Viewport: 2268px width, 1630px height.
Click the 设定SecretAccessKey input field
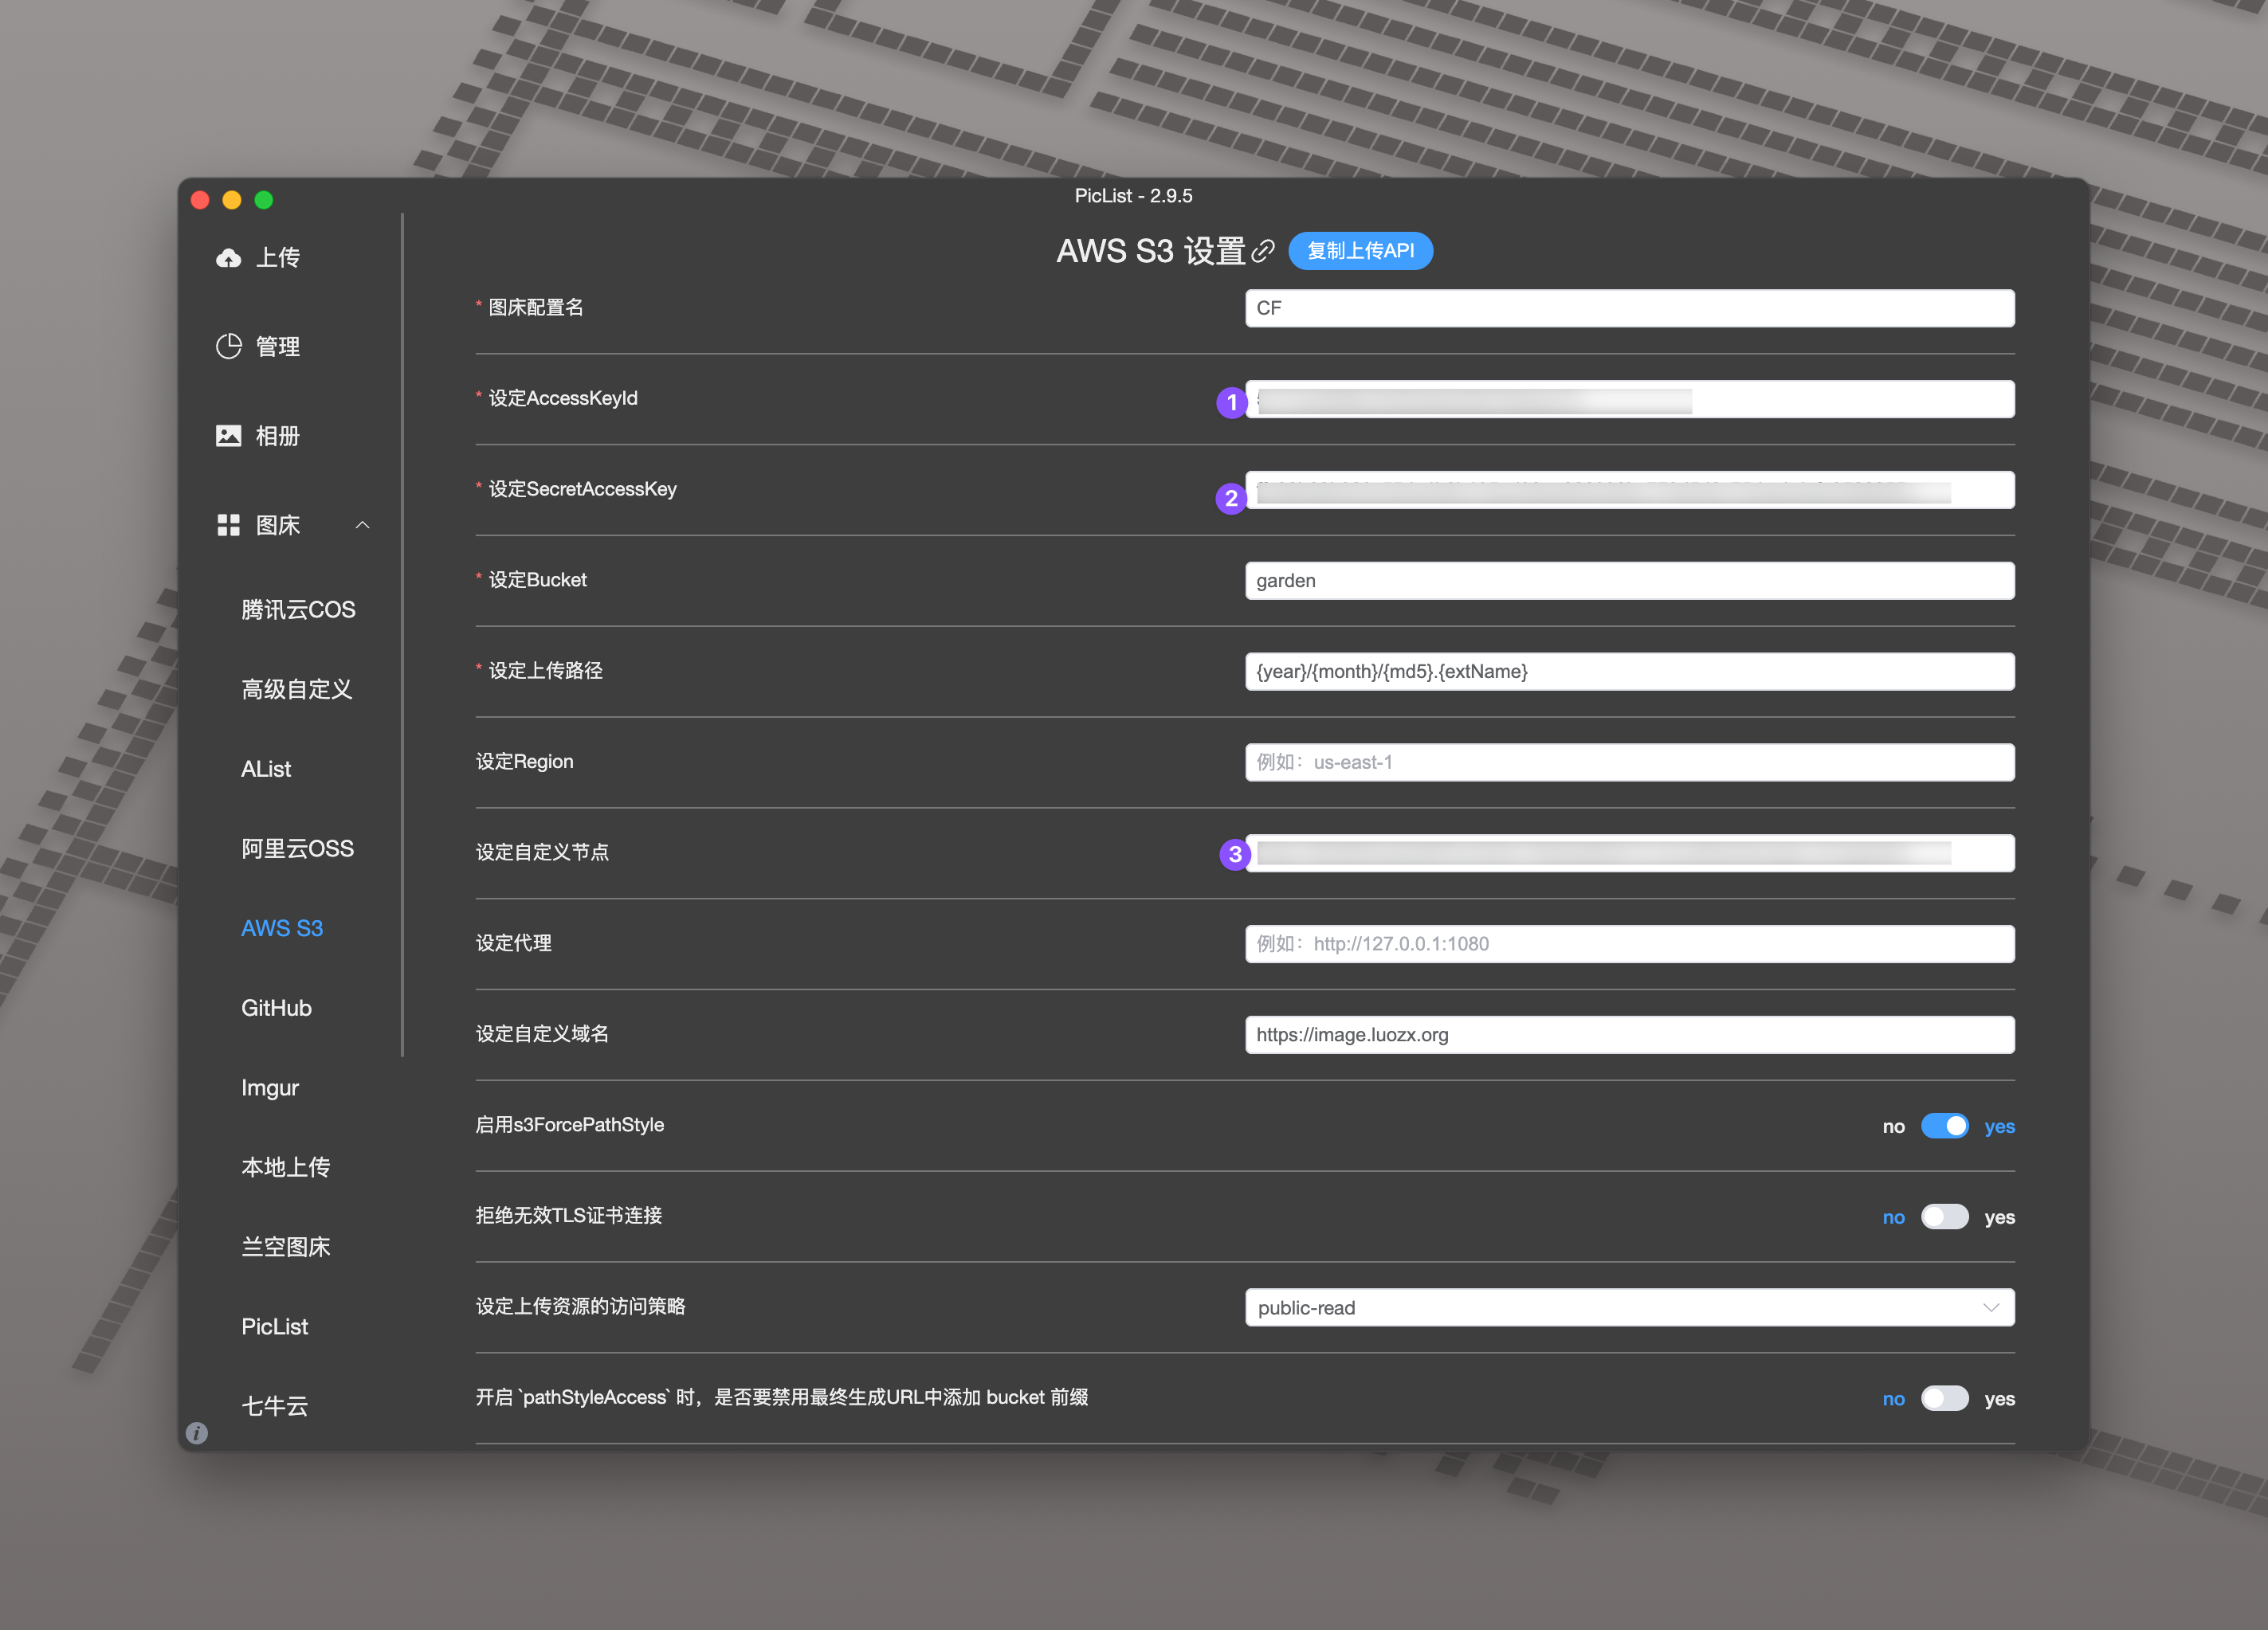(x=1629, y=490)
